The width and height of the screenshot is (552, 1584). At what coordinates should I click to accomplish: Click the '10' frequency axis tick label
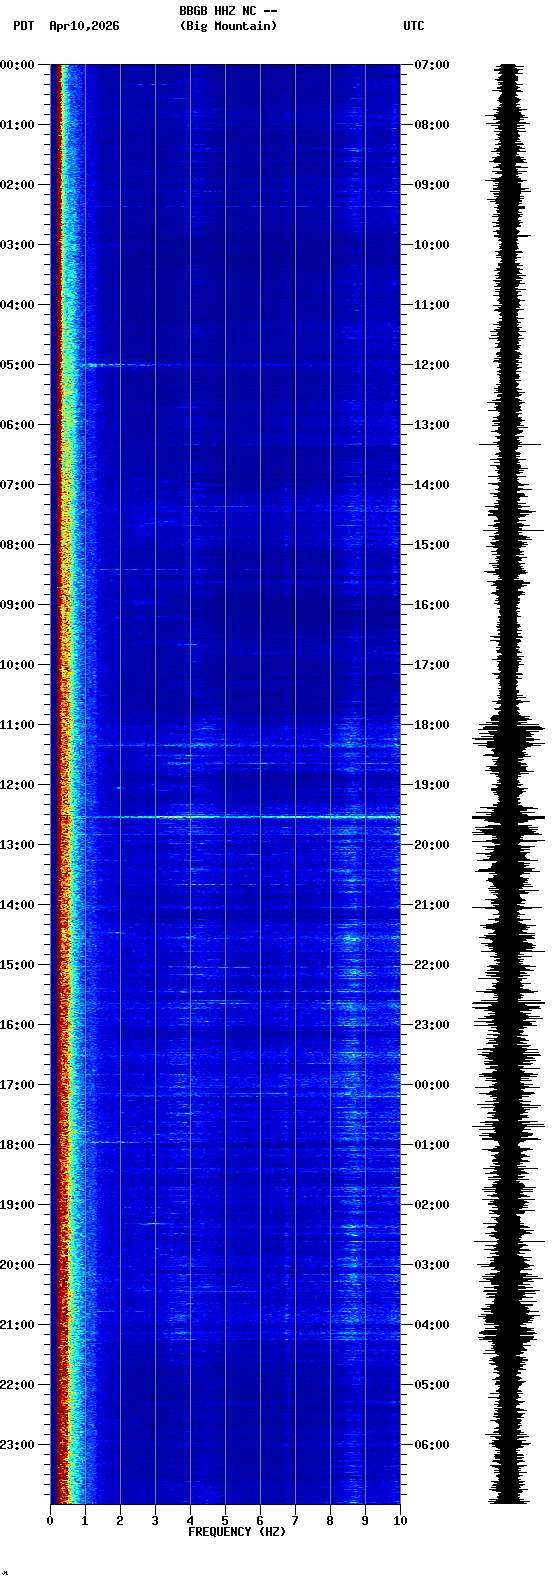(x=400, y=1521)
